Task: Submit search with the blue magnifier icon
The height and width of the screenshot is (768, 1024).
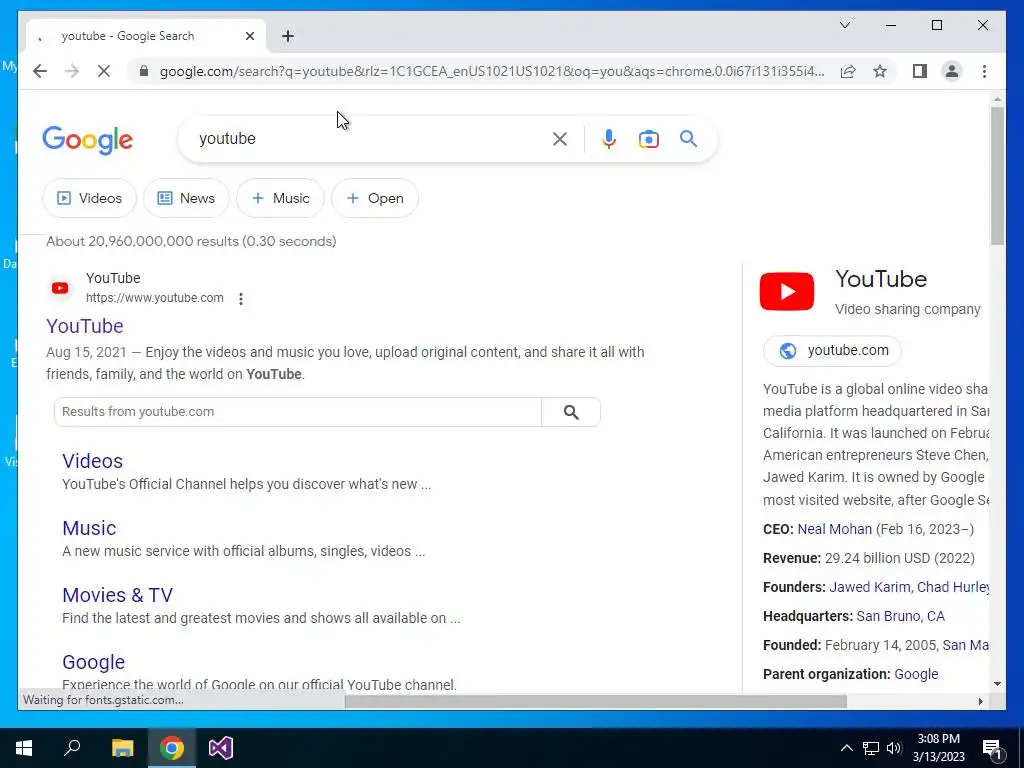Action: (x=688, y=138)
